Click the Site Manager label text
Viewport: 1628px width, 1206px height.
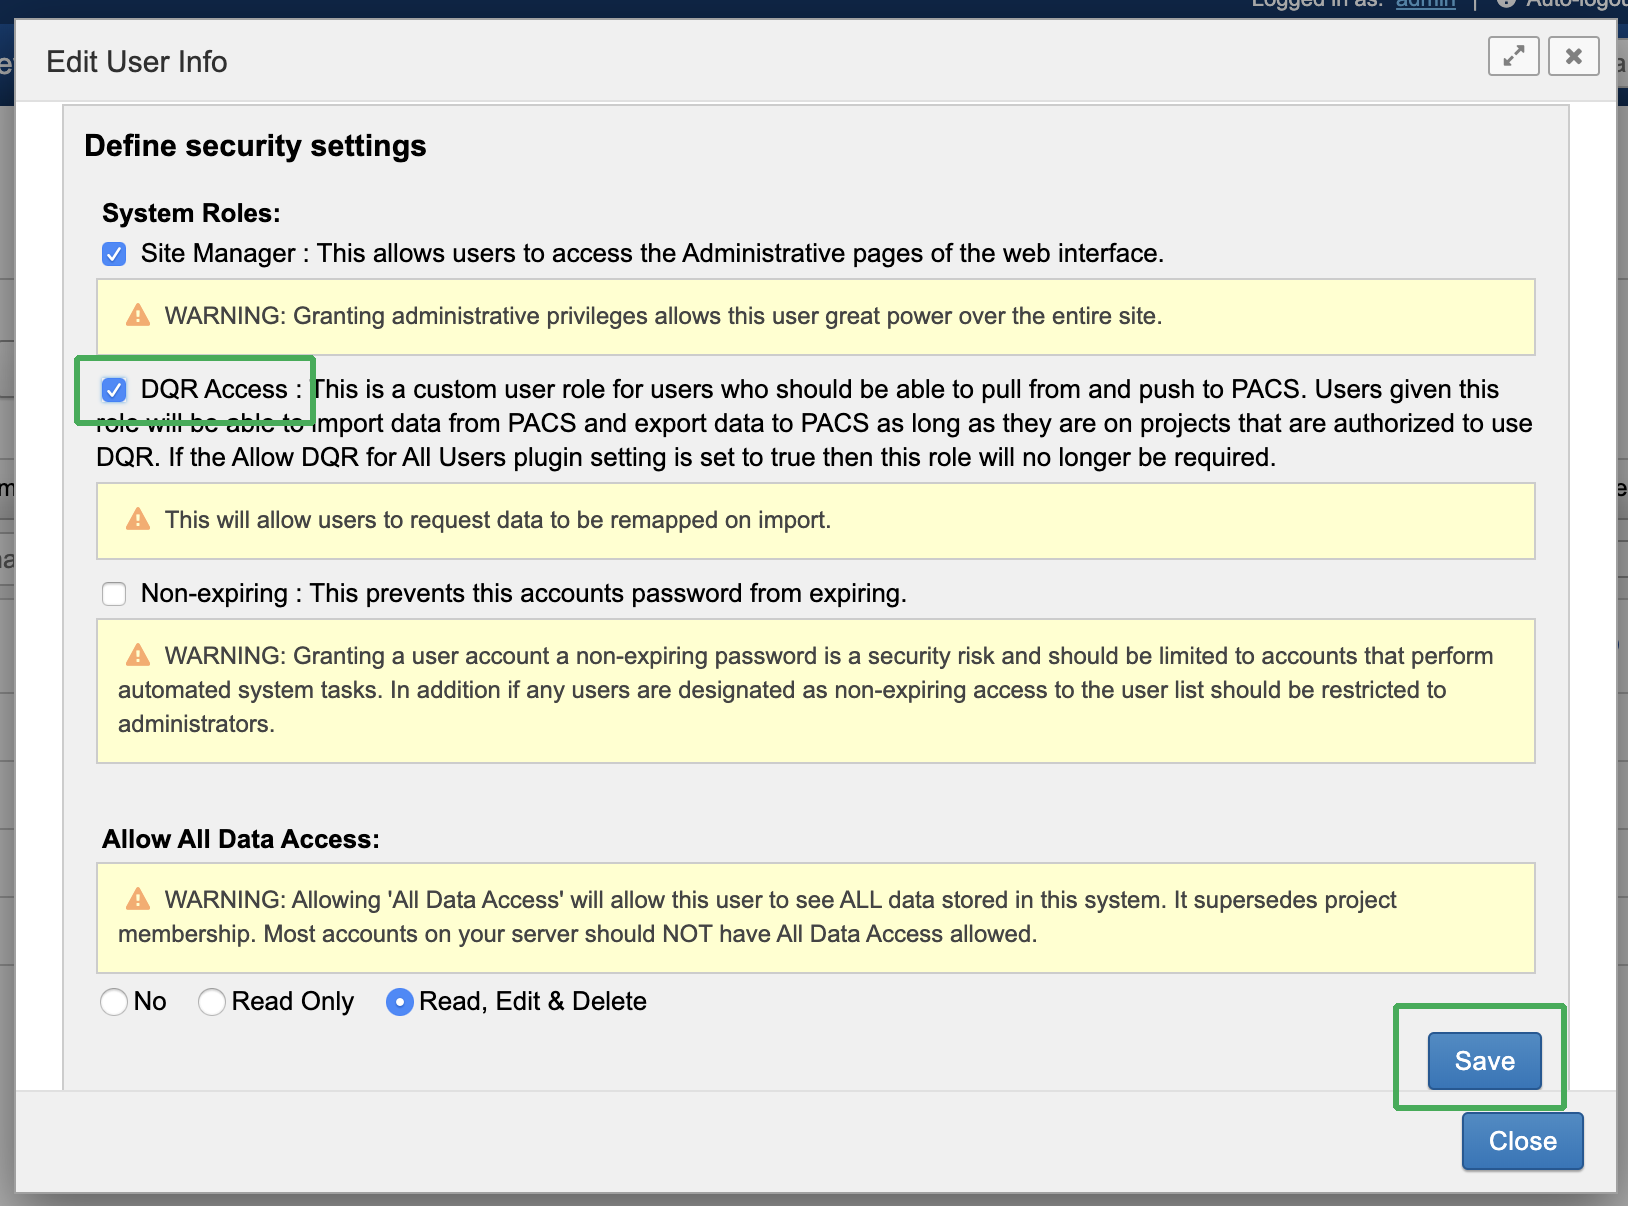(x=217, y=254)
